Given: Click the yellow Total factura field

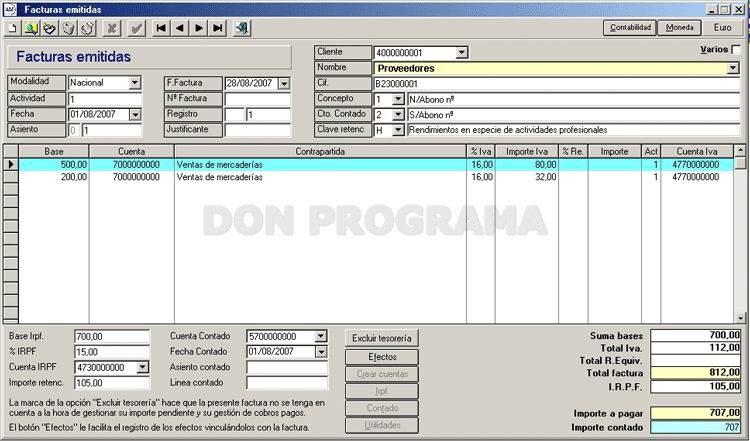Looking at the screenshot, I should (695, 373).
